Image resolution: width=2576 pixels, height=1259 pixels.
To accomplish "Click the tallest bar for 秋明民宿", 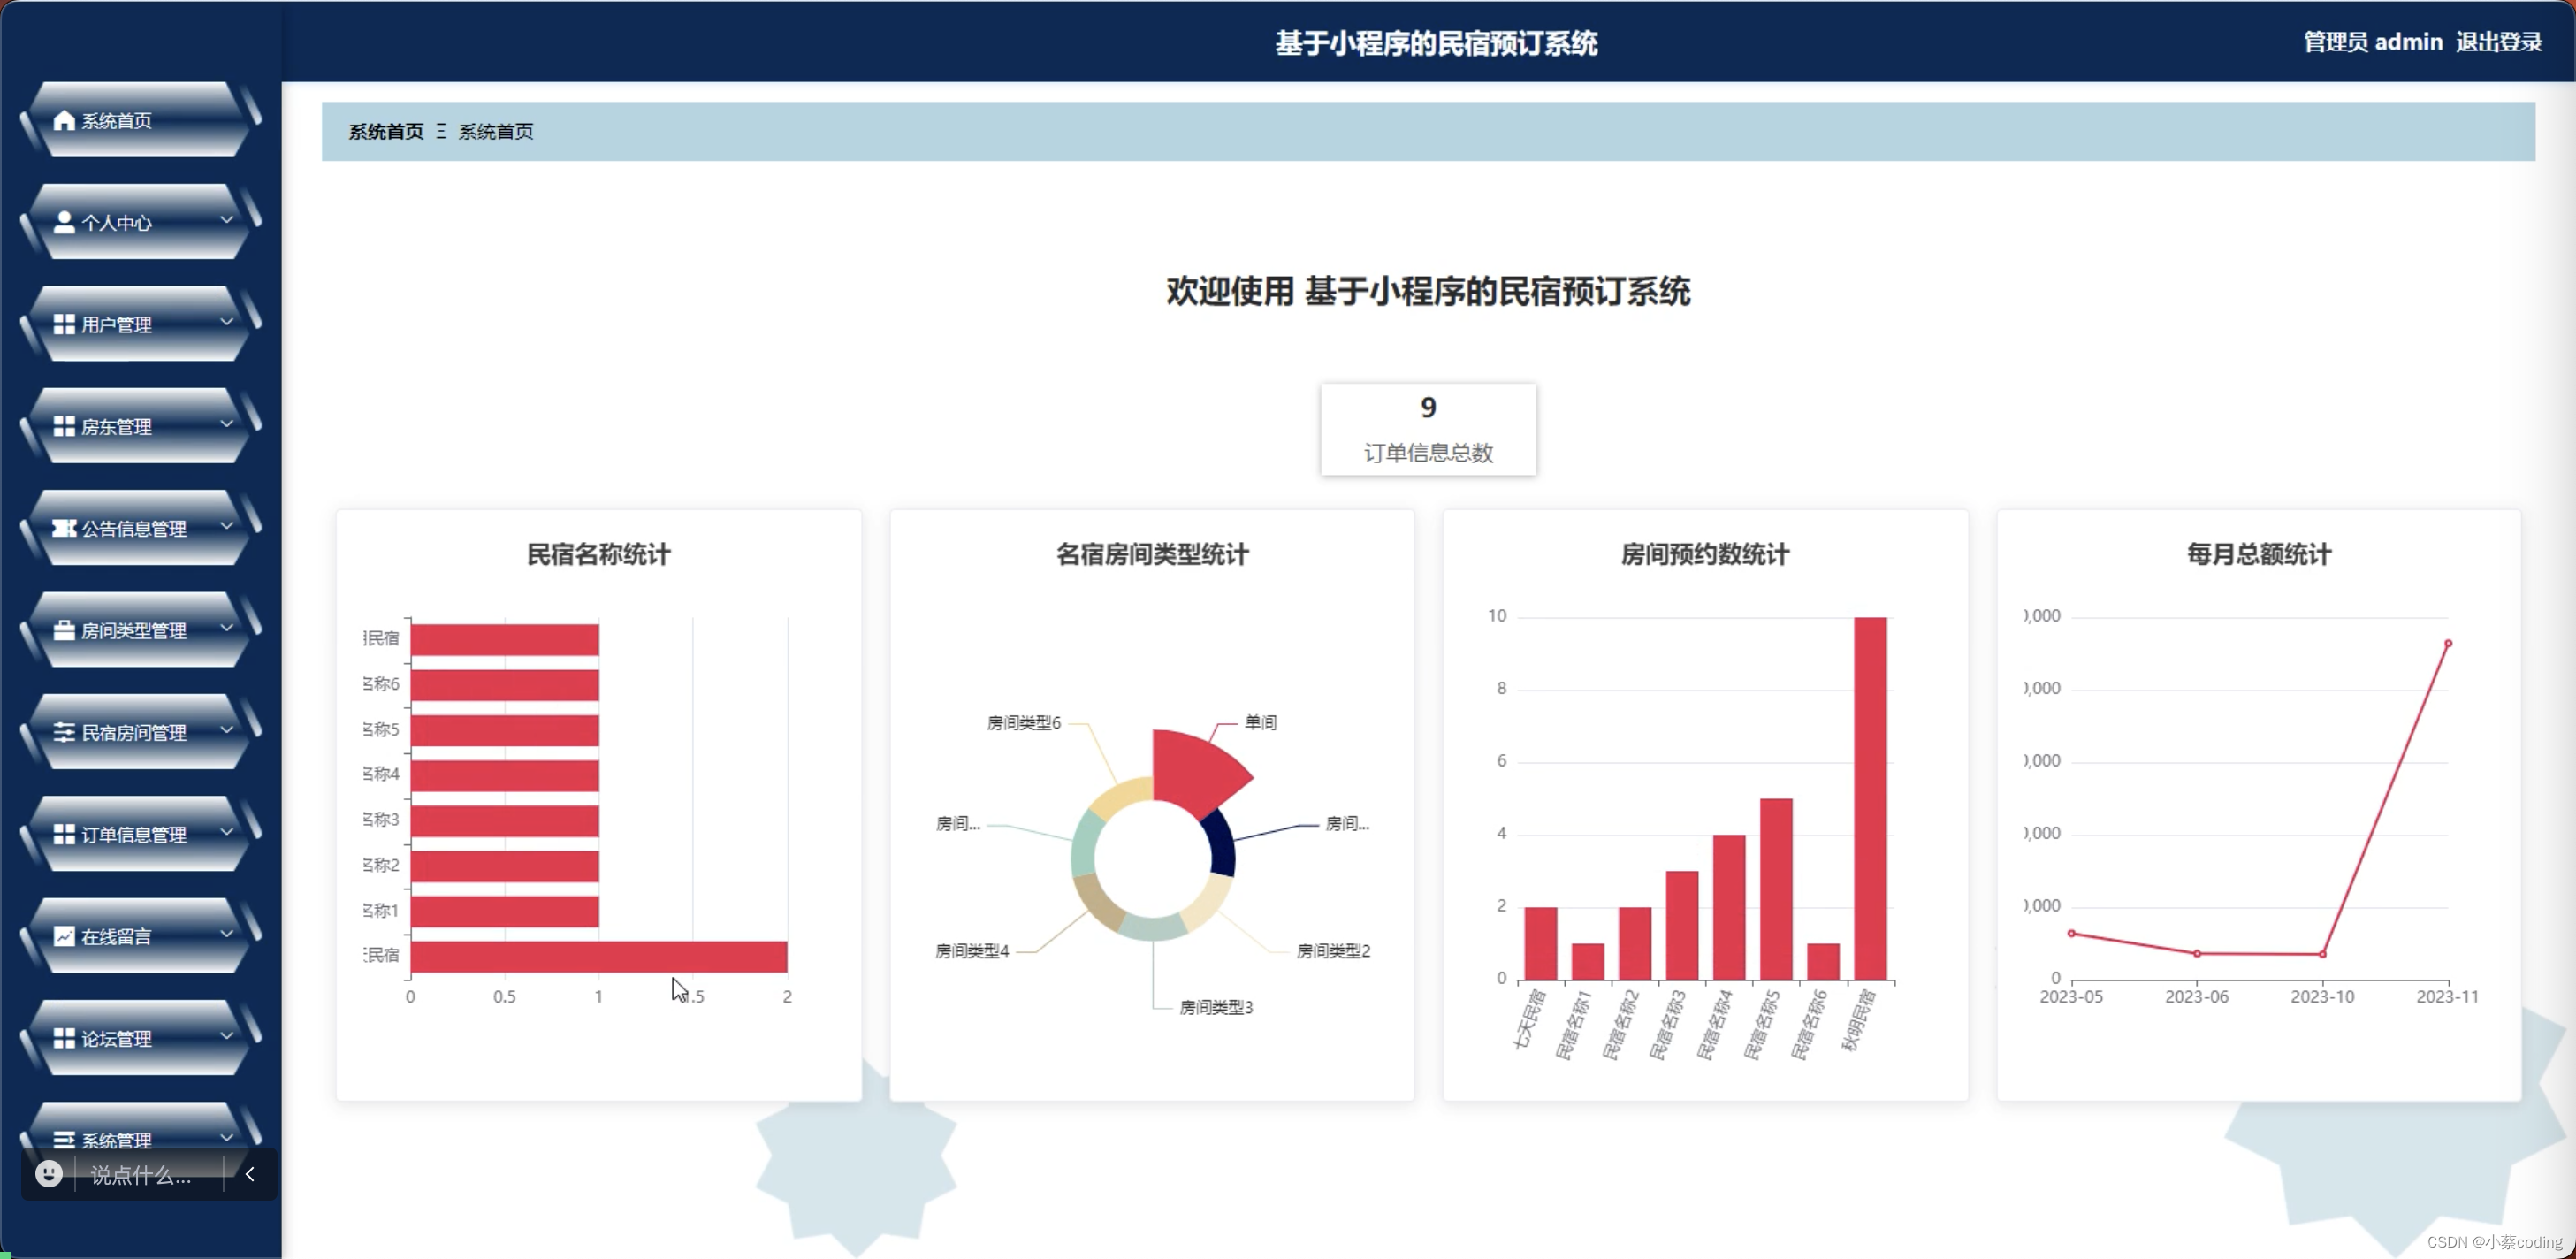I will pos(1870,798).
